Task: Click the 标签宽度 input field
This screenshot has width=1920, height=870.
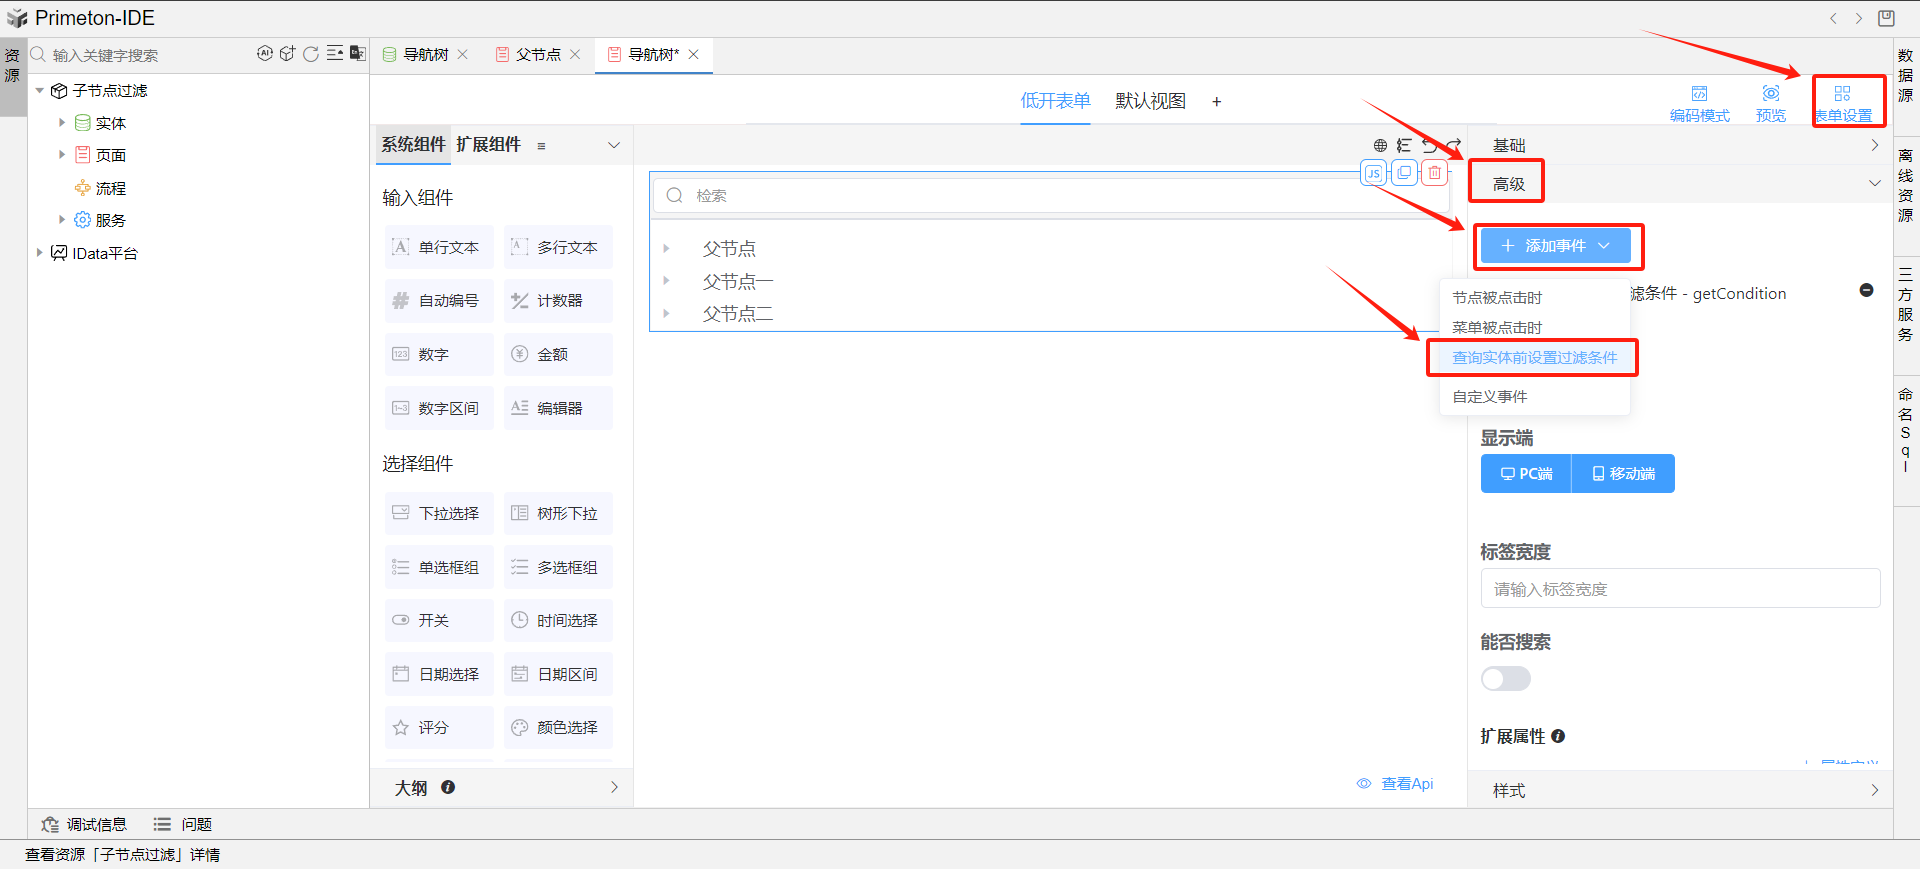Action: [1680, 589]
